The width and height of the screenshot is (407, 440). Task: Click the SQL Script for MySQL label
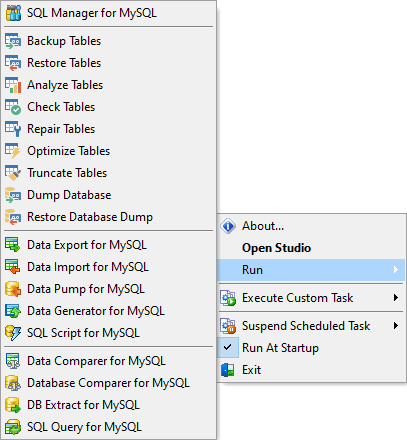83,333
